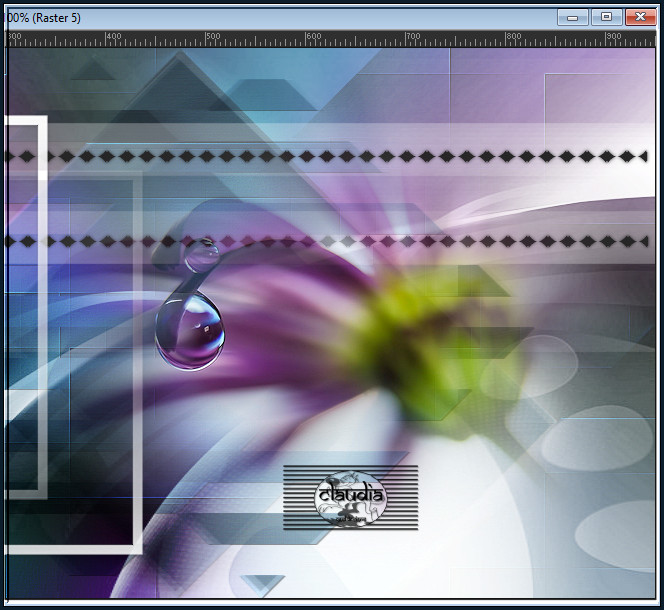Click the small water droplet above
This screenshot has height=610, width=664.
pyautogui.click(x=202, y=255)
